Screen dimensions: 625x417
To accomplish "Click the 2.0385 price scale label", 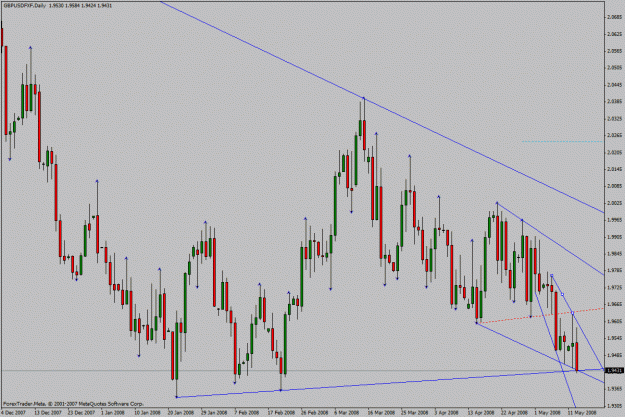I will [x=615, y=101].
